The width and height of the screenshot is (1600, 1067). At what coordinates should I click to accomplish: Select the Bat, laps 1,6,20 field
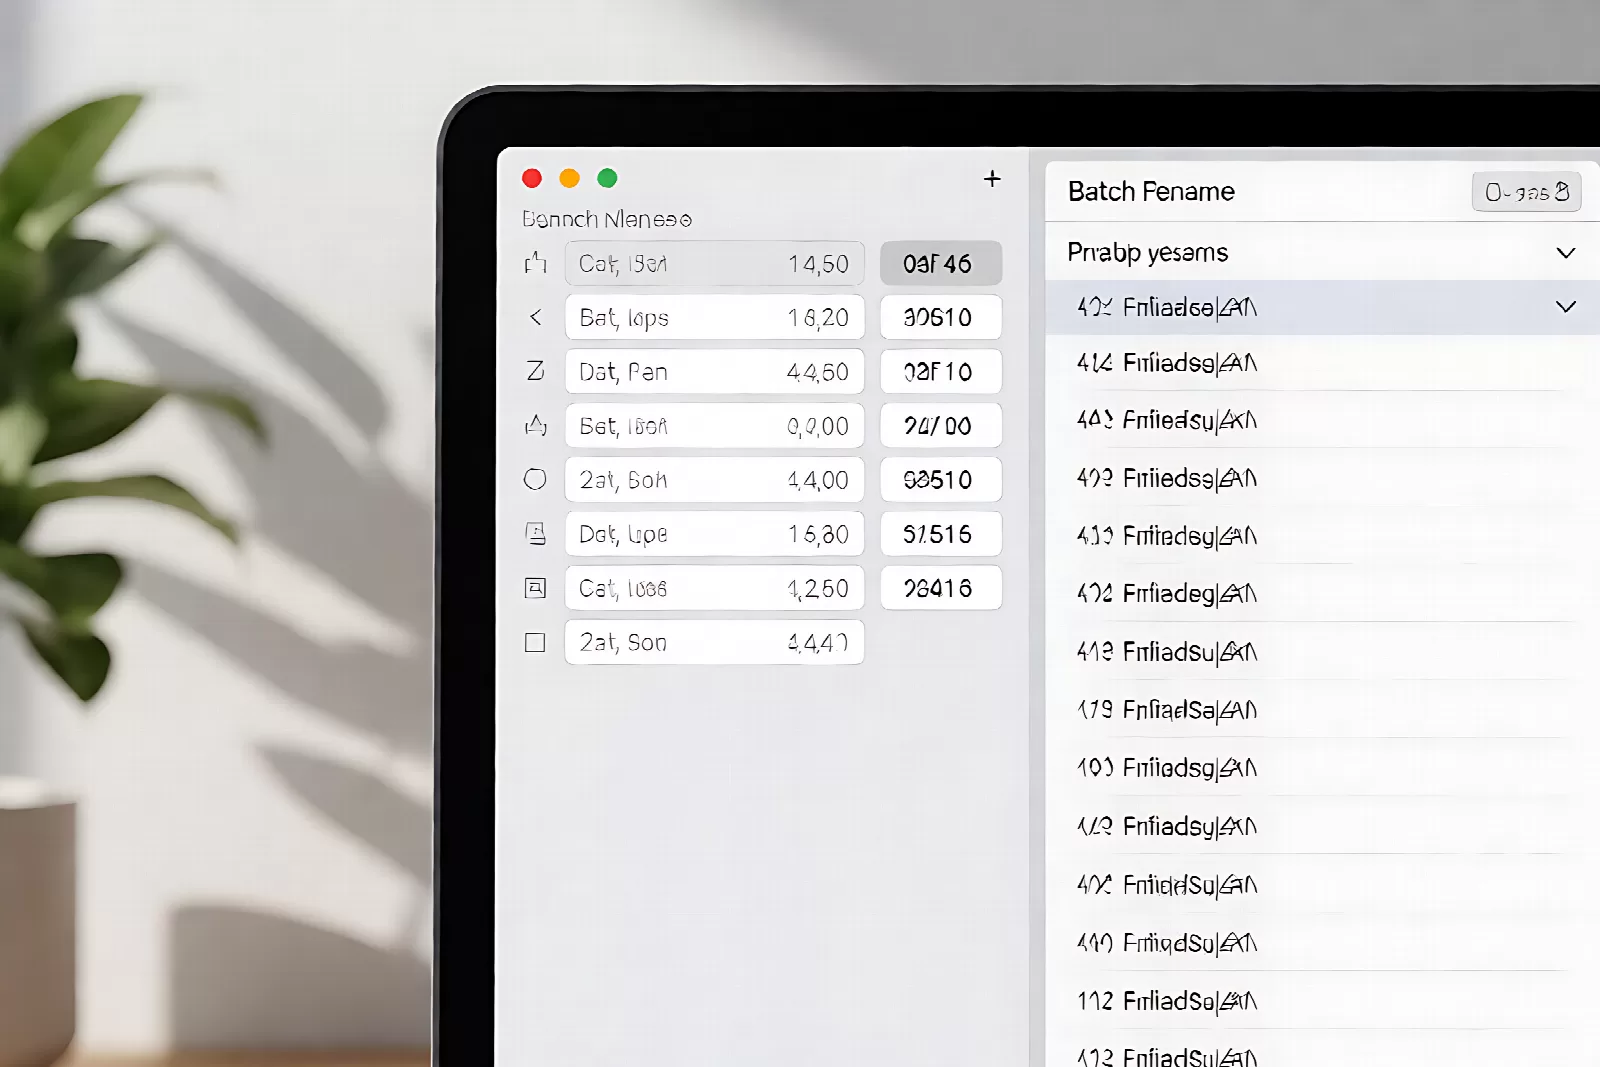714,317
